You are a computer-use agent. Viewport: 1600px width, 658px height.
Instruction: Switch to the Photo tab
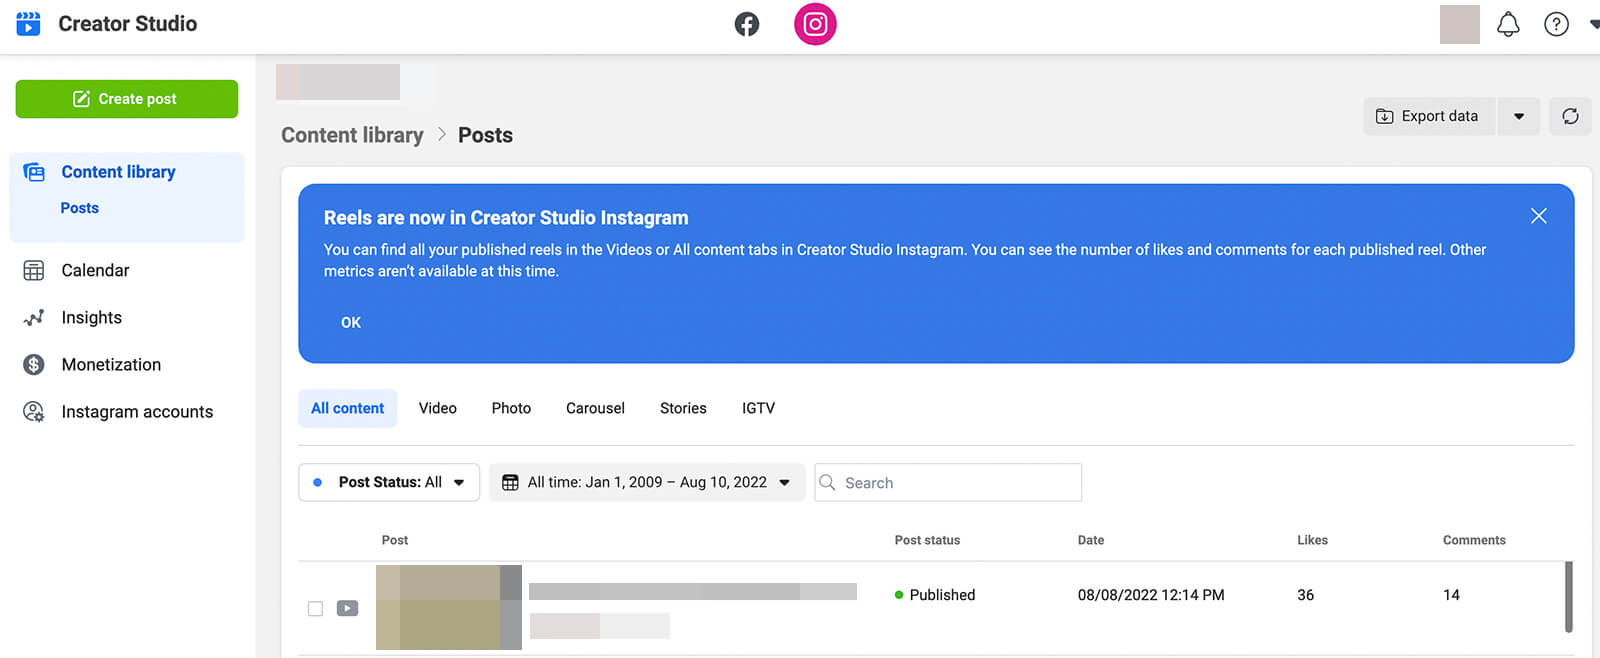(511, 408)
